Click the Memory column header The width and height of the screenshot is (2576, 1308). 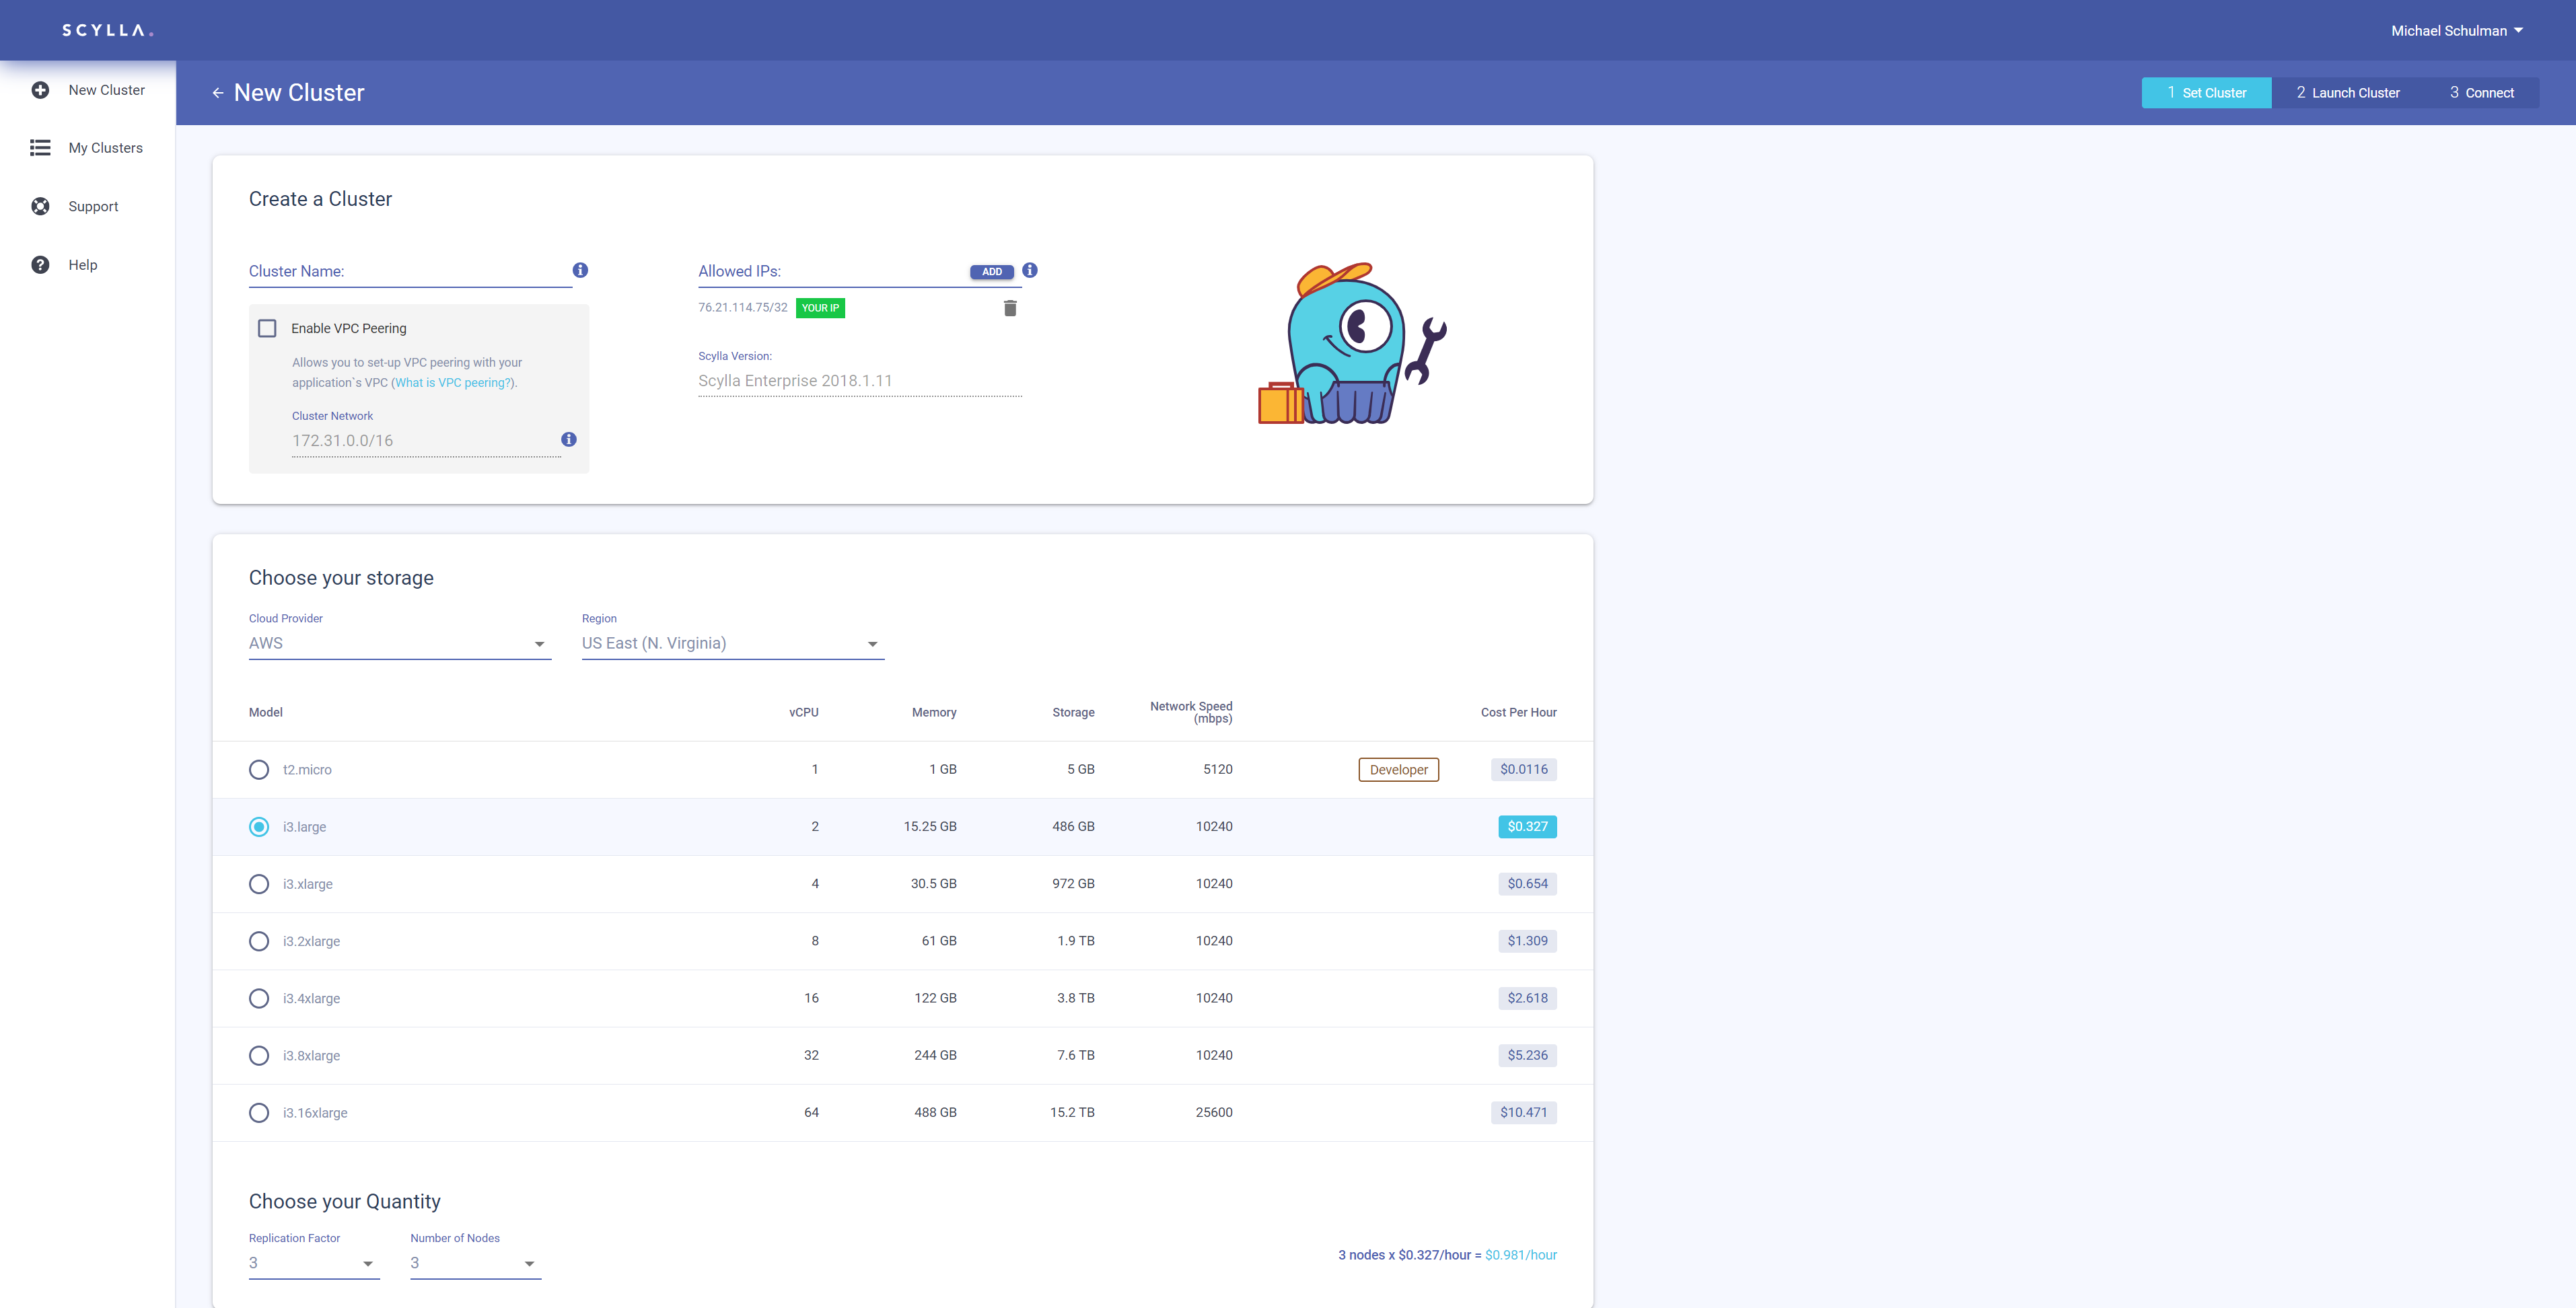[x=934, y=712]
